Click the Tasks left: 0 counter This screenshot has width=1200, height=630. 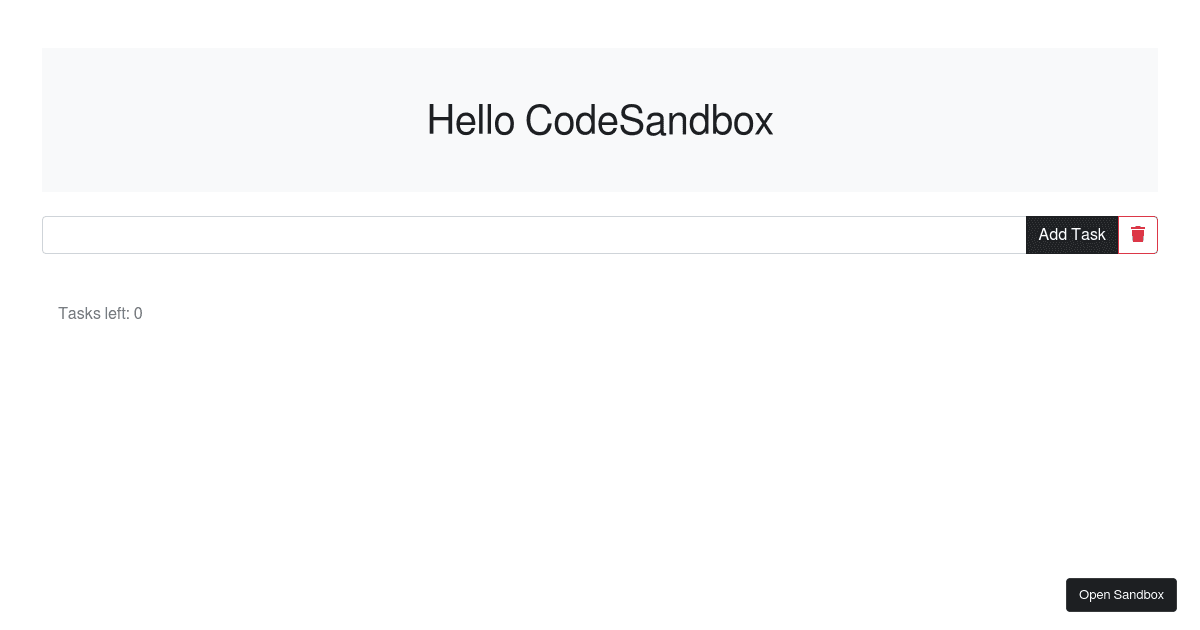[x=100, y=313]
